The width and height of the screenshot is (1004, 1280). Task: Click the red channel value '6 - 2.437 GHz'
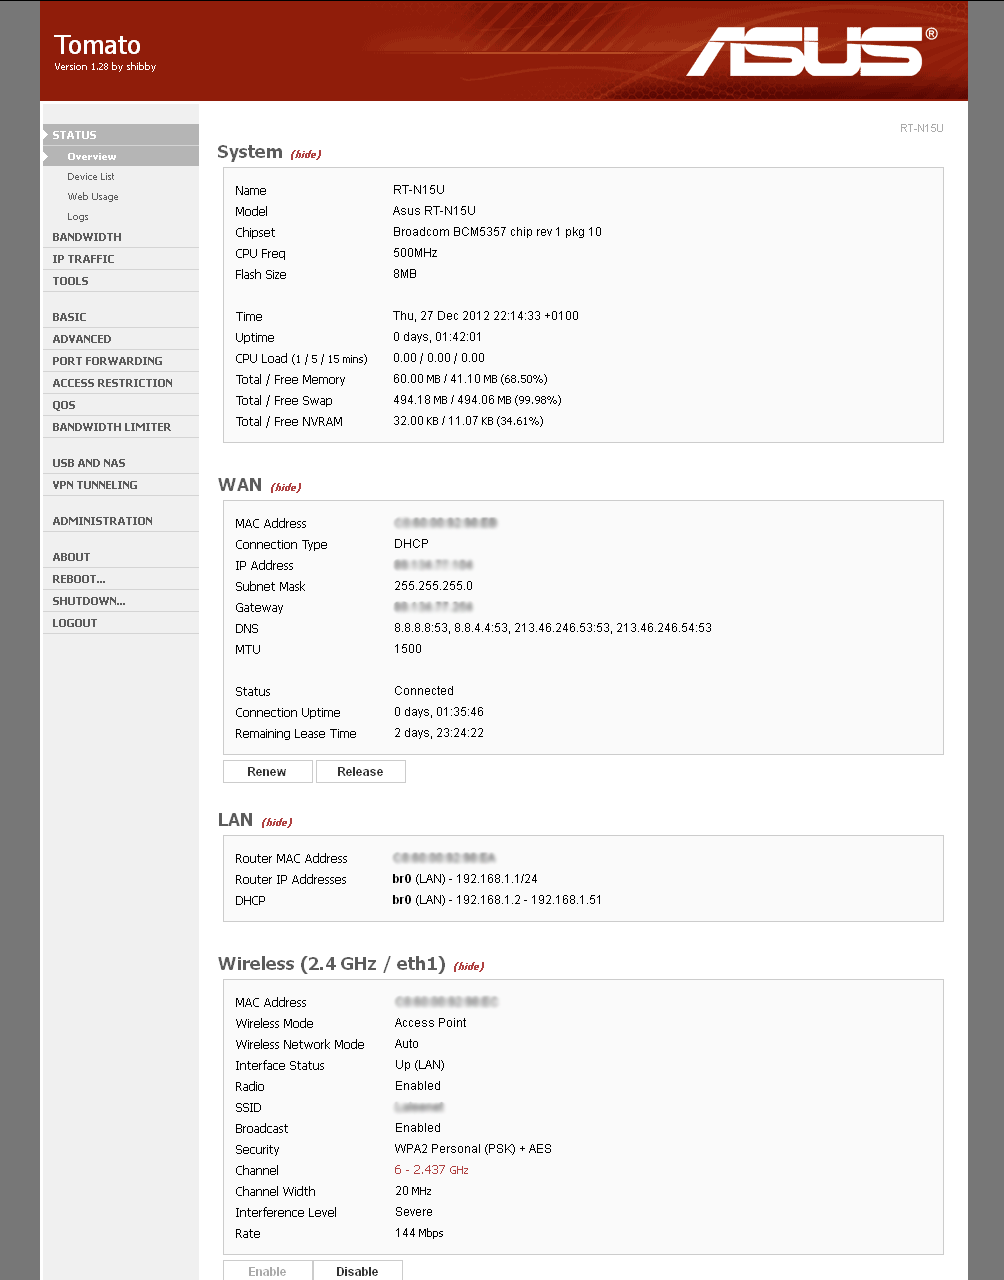pyautogui.click(x=431, y=1170)
